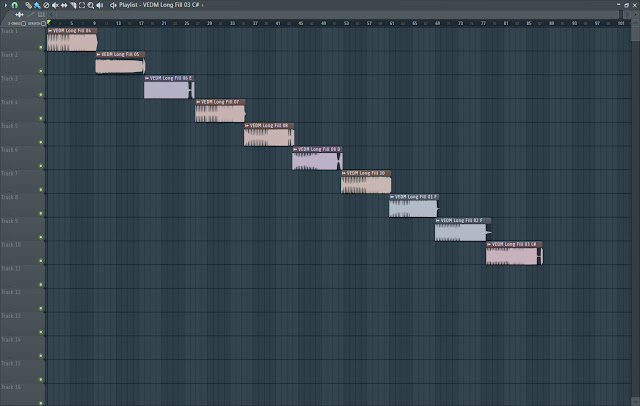Viewport: 640px width, 406px height.
Task: Click bar 9 on the timeline ruler
Action: 94,23
